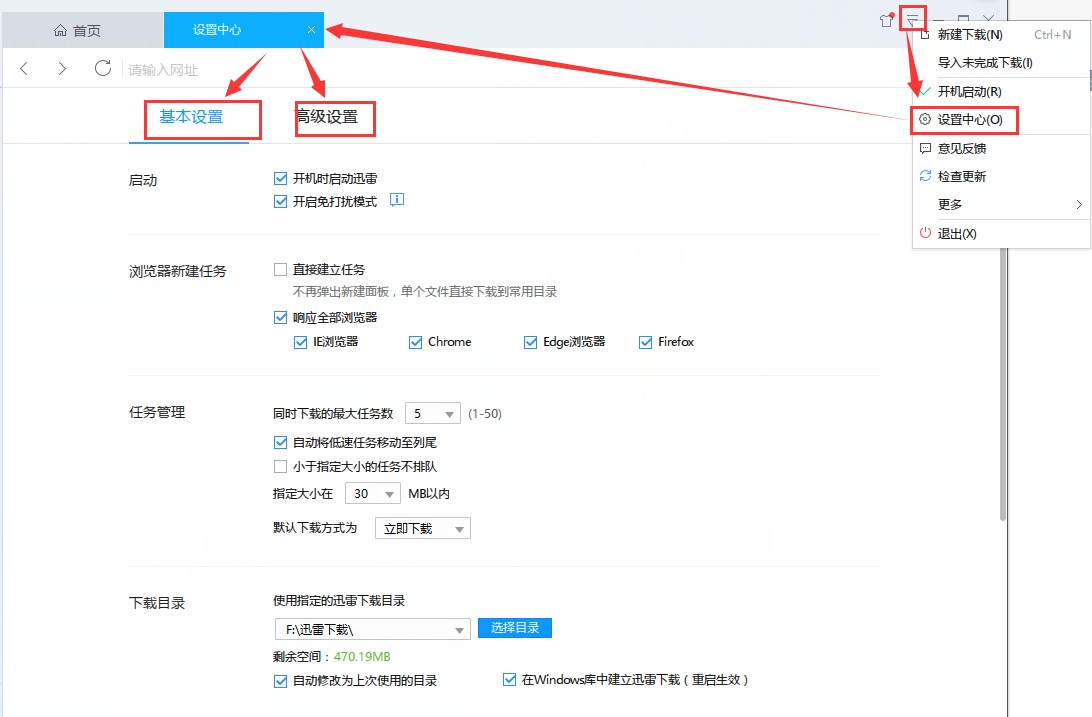Open the main hamburger menu icon
Image resolution: width=1092 pixels, height=717 pixels.
pos(911,17)
